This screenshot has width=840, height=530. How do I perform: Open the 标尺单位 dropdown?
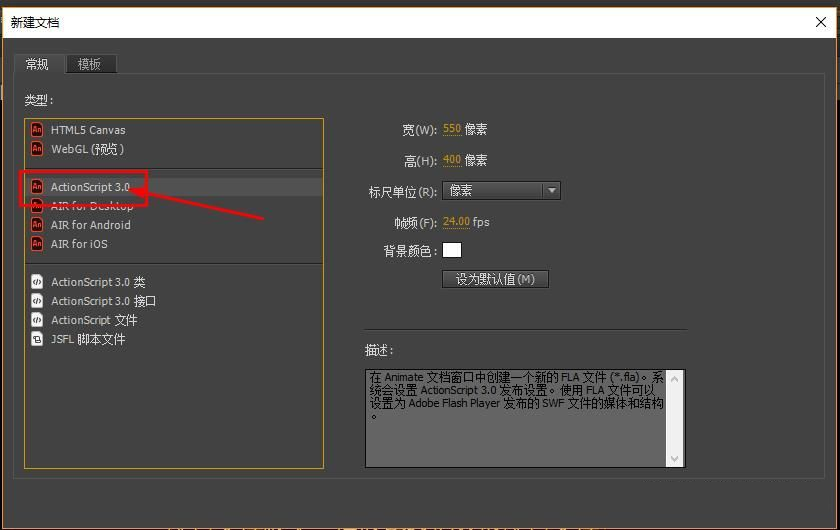coord(501,190)
